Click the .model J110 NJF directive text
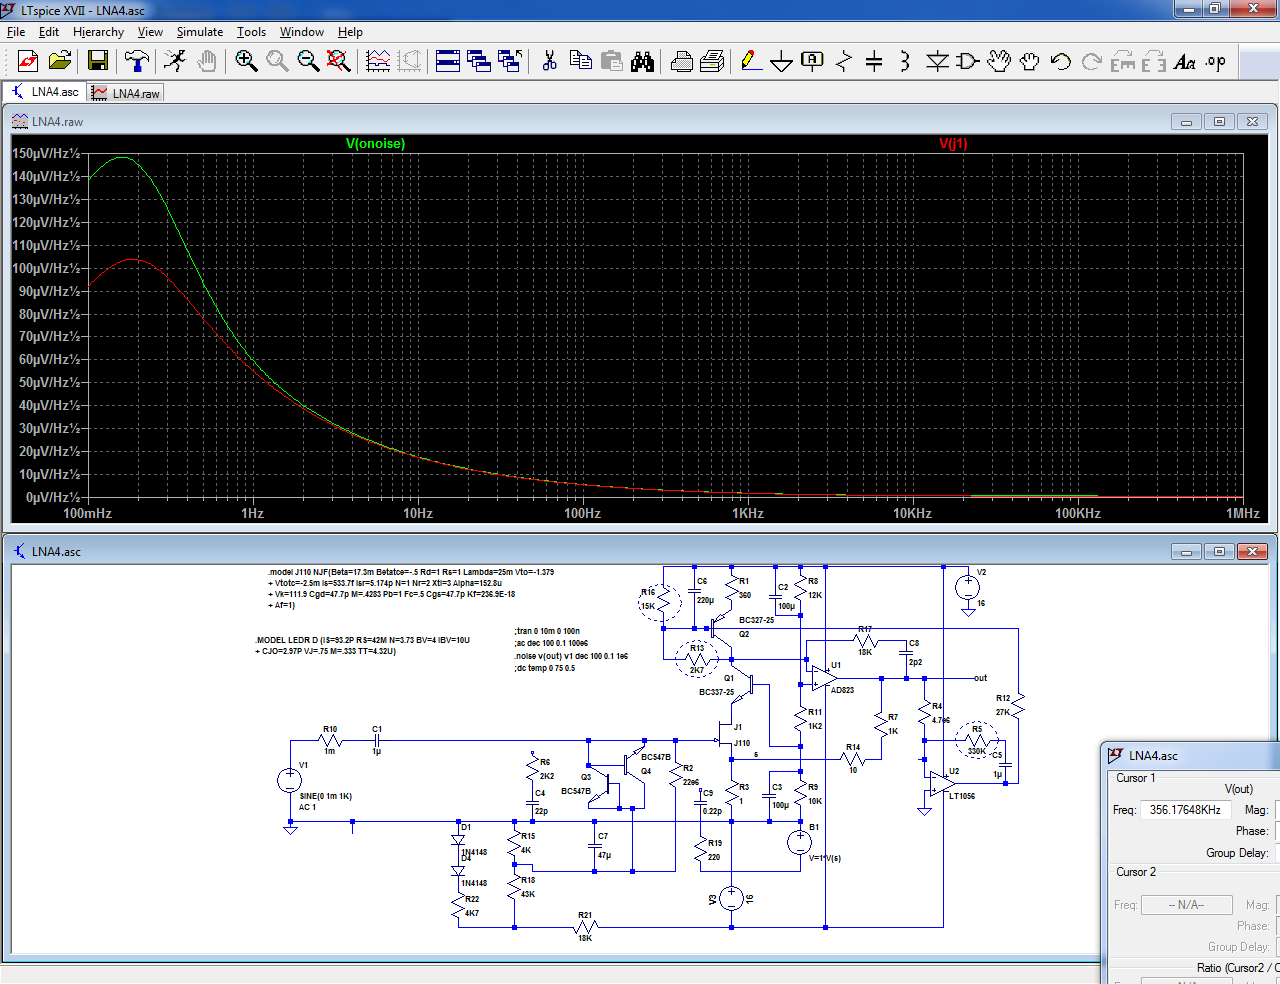Image resolution: width=1280 pixels, height=984 pixels. pos(410,572)
